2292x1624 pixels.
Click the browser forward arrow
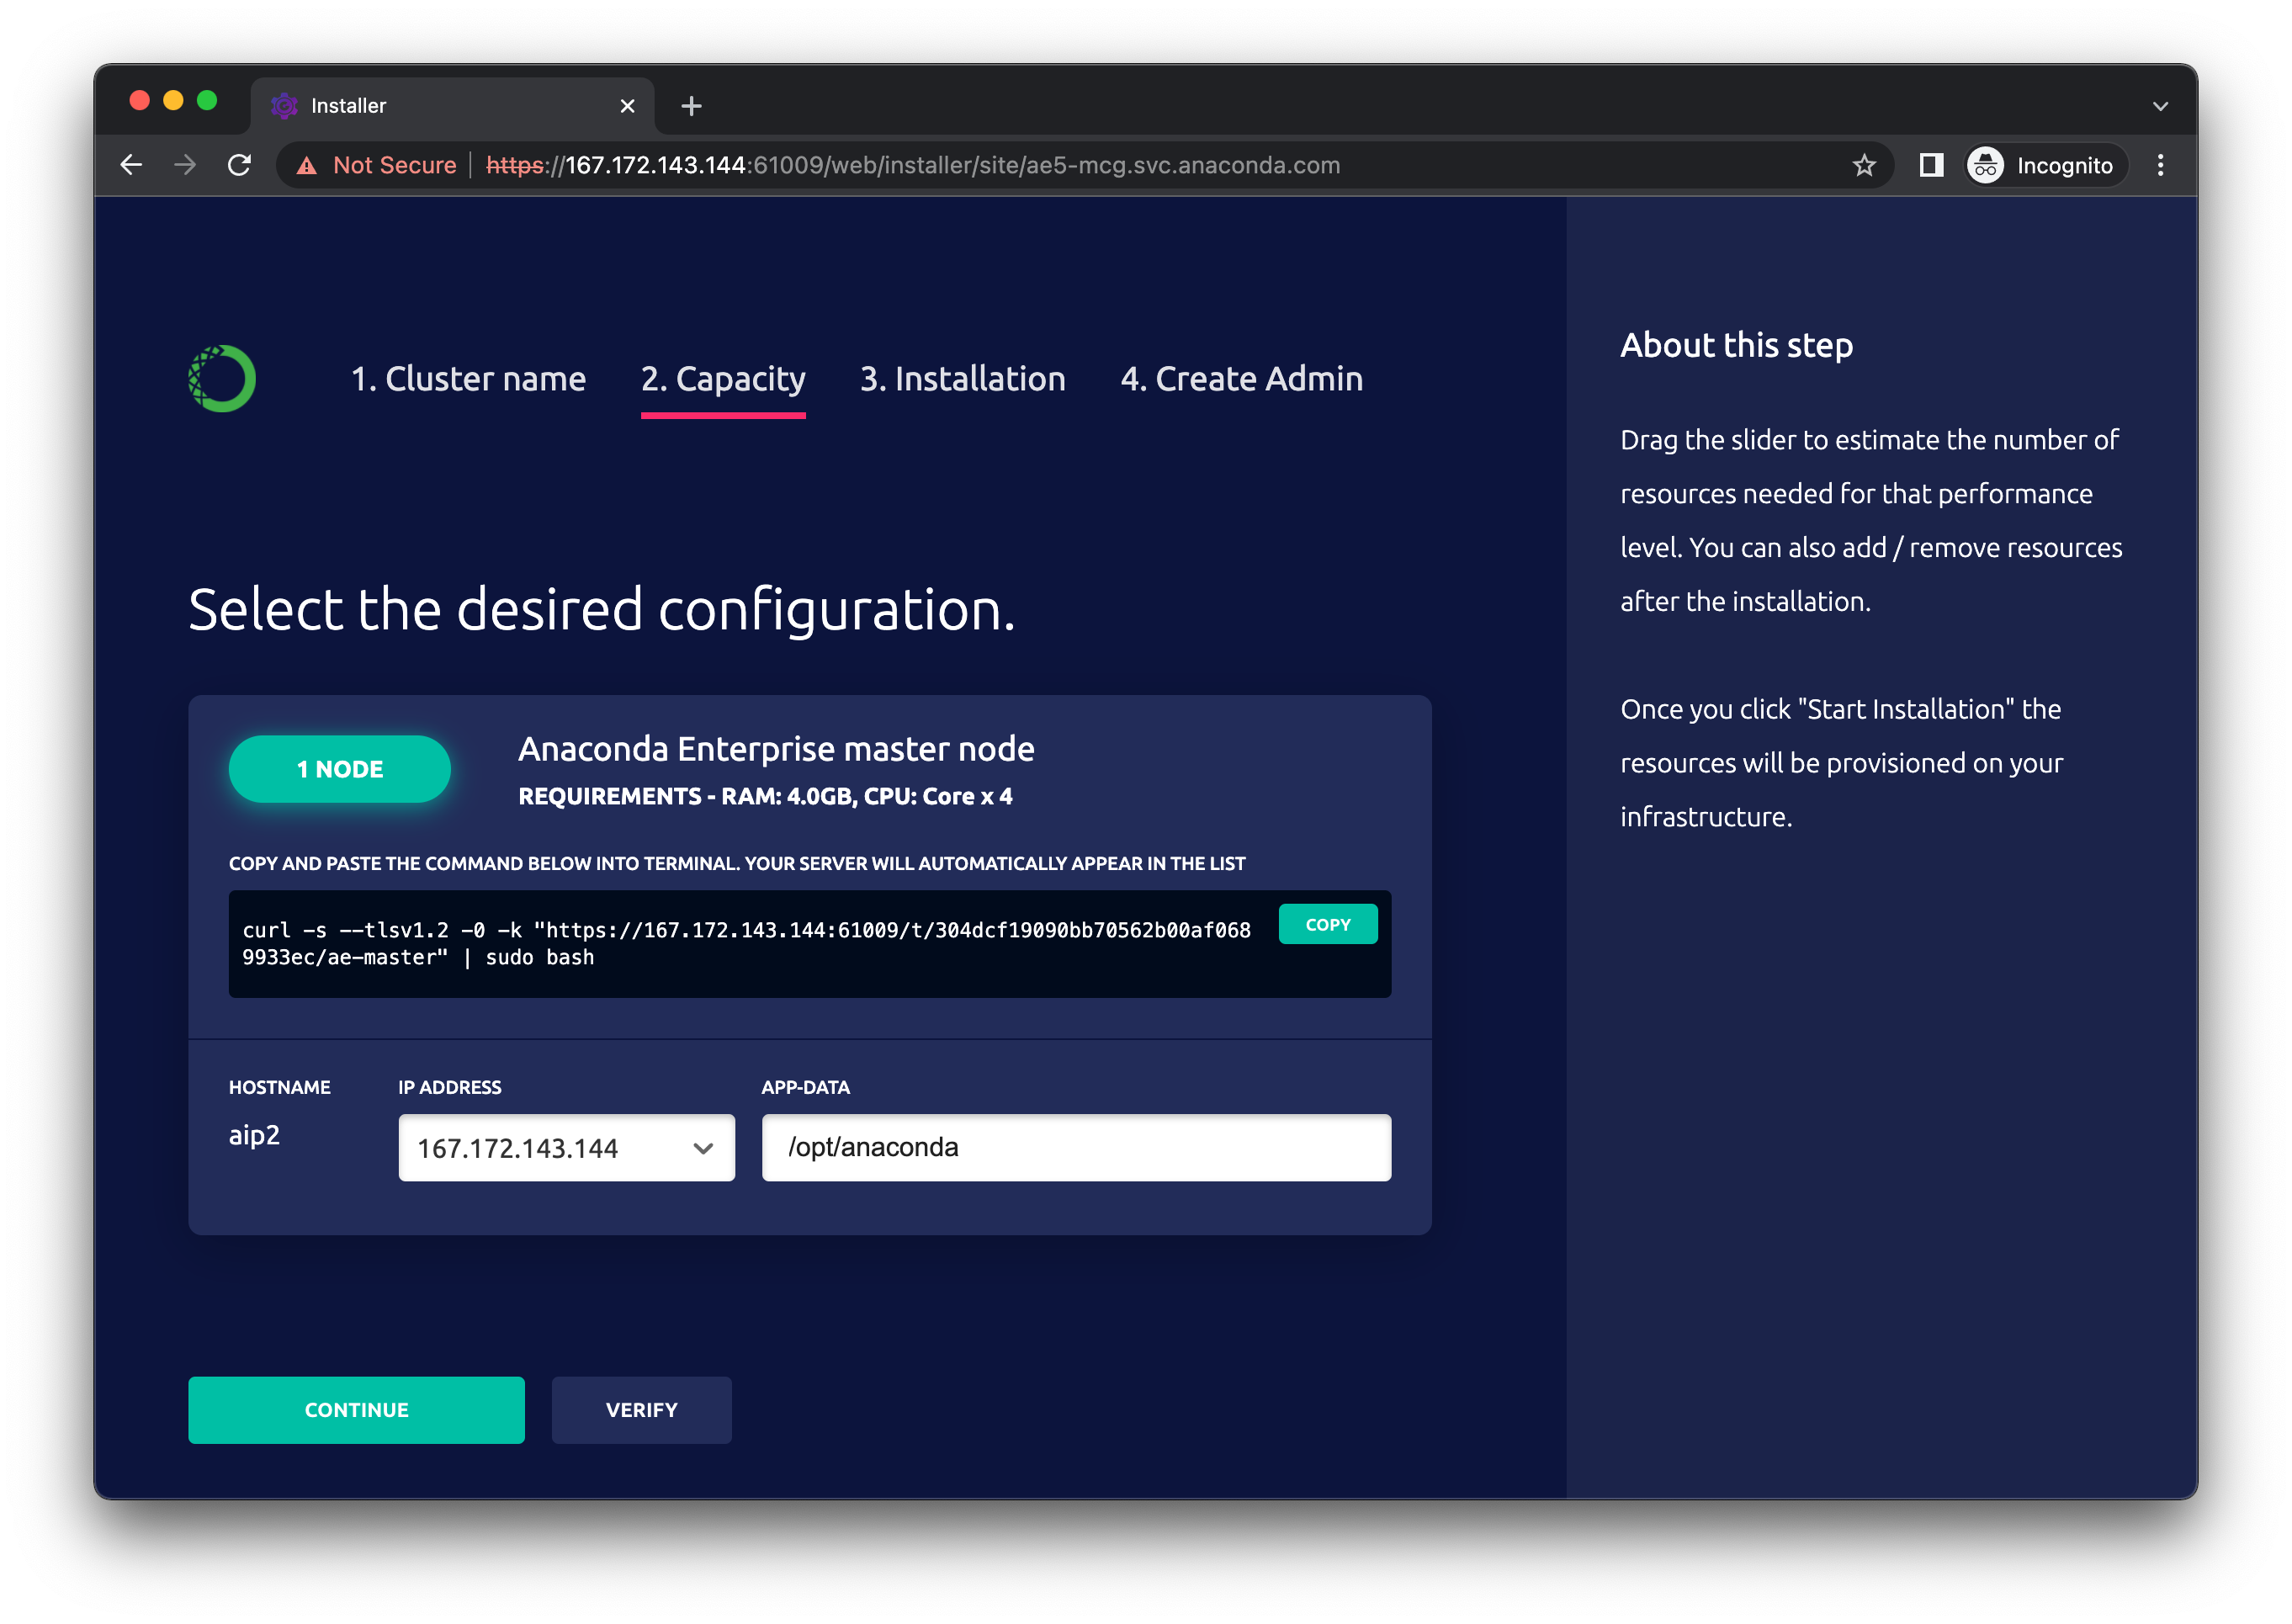pos(185,165)
